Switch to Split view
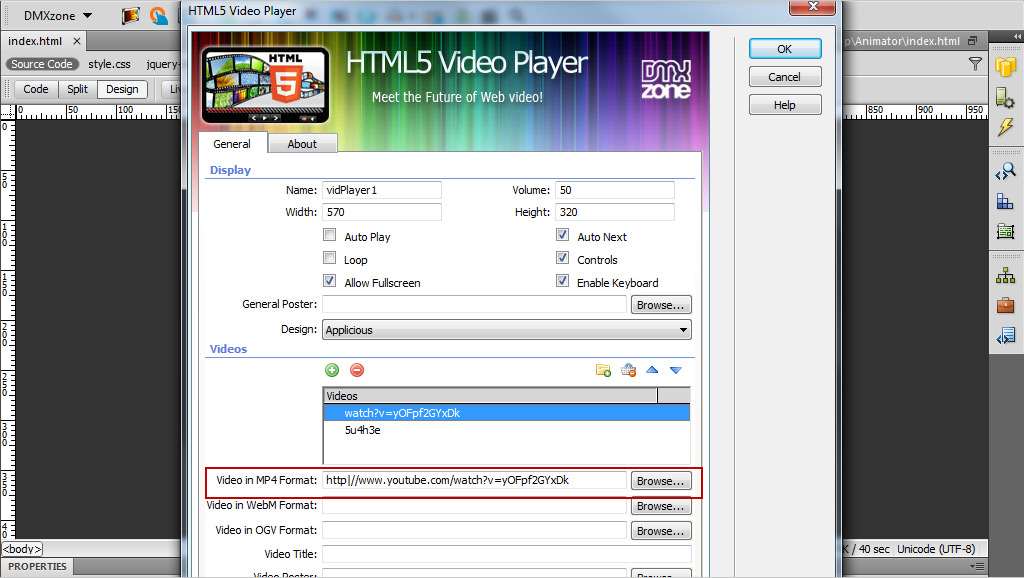Screen dimensions: 1024x578 (x=77, y=89)
